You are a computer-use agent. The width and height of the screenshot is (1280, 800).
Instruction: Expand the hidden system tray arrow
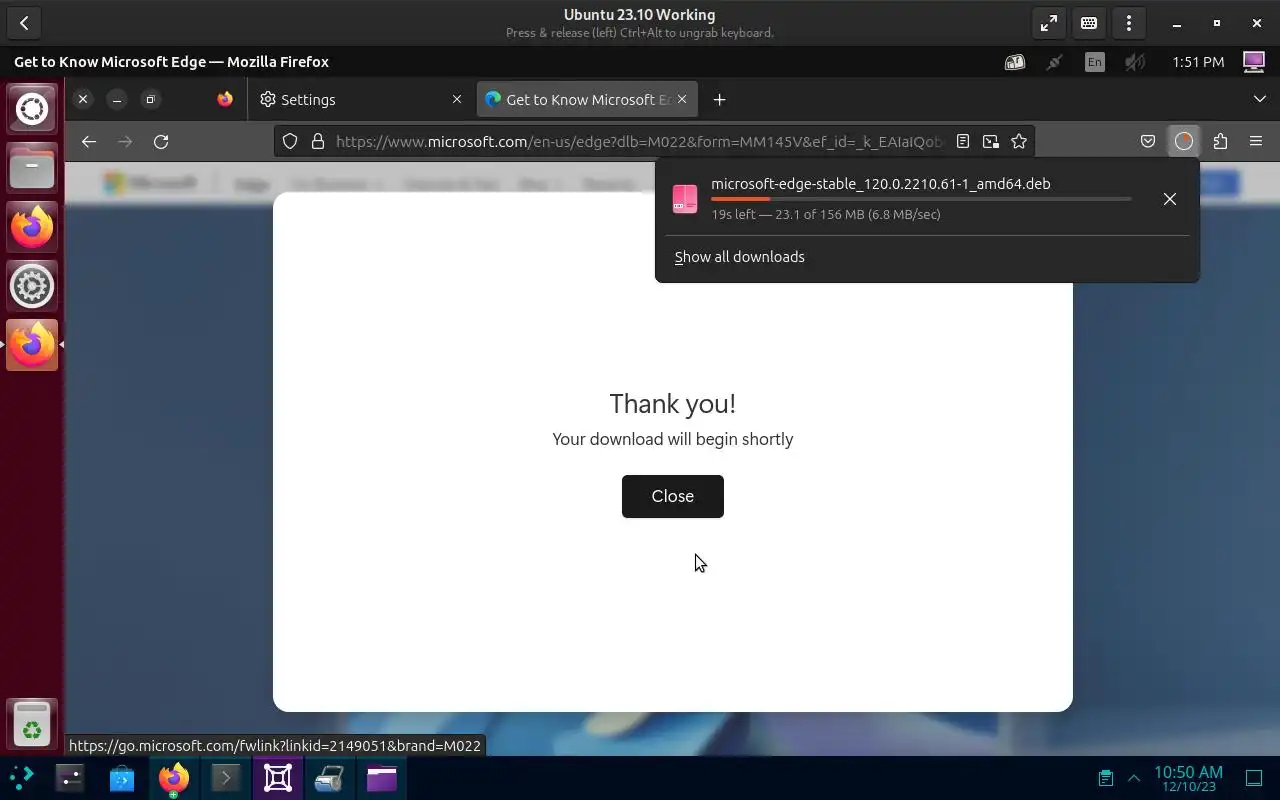(x=1134, y=778)
